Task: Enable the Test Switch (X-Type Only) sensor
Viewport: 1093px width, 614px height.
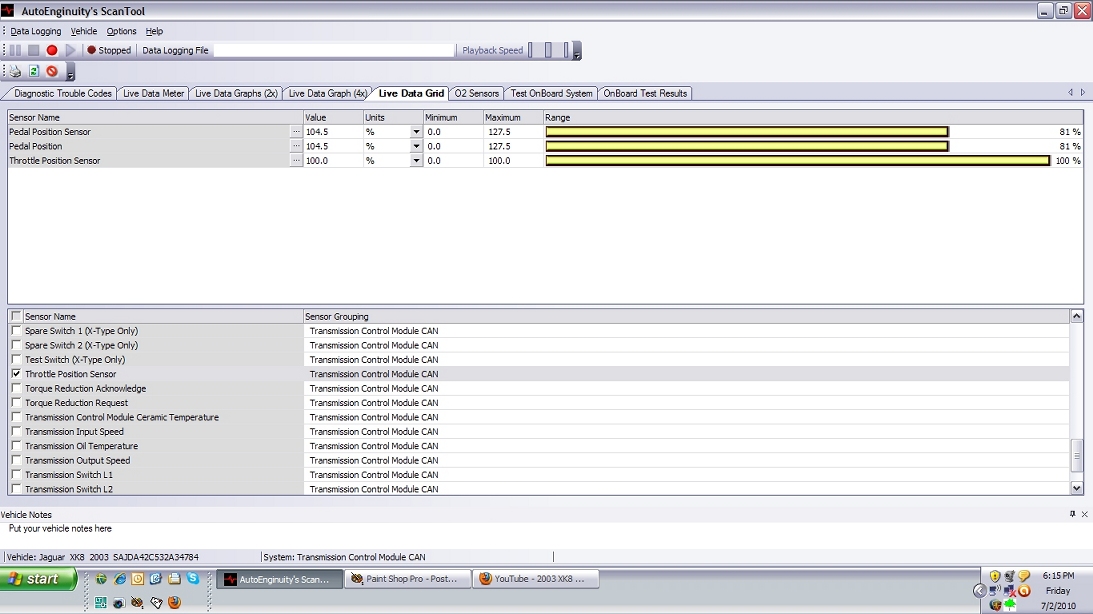Action: tap(16, 360)
